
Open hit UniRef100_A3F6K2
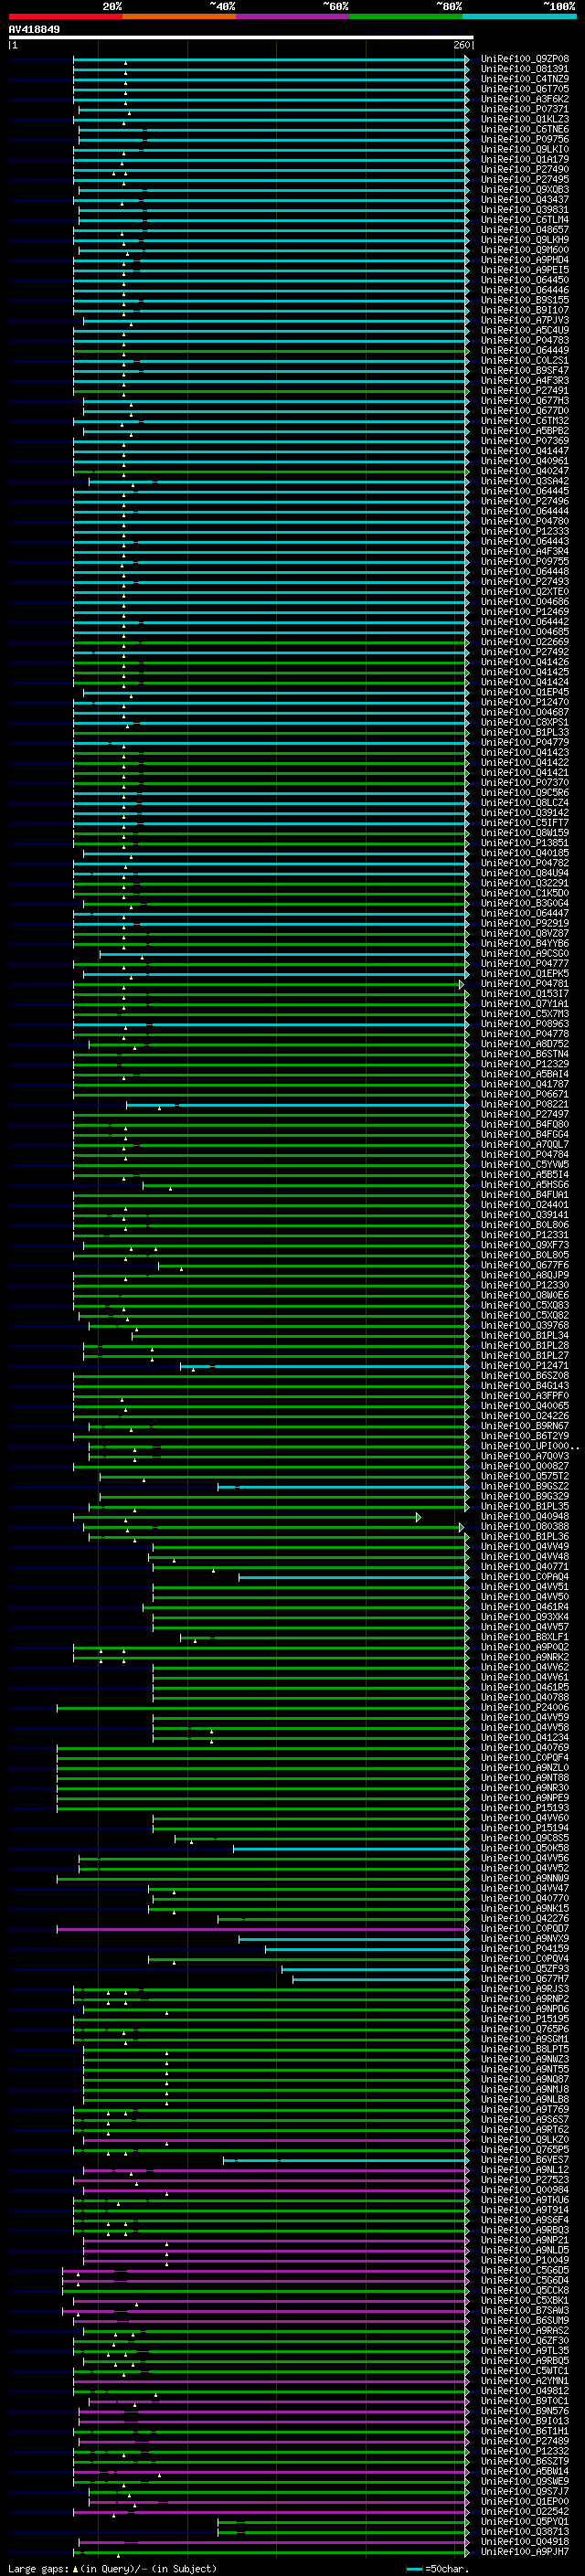tap(525, 99)
